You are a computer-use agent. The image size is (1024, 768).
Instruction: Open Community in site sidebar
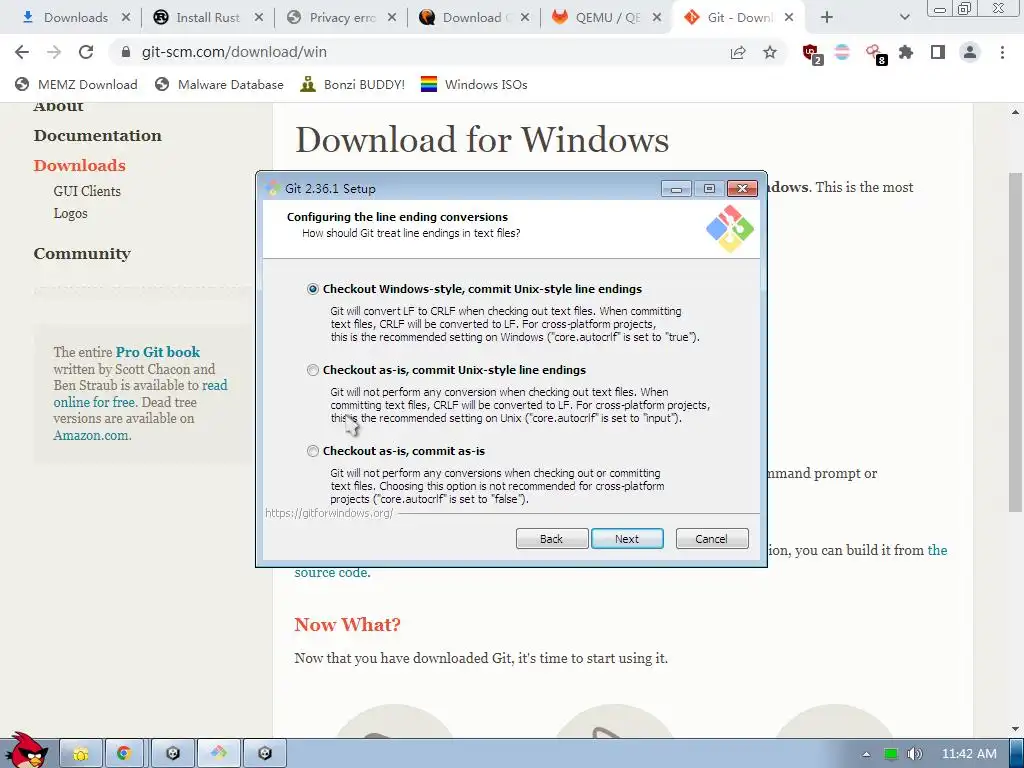(x=82, y=253)
